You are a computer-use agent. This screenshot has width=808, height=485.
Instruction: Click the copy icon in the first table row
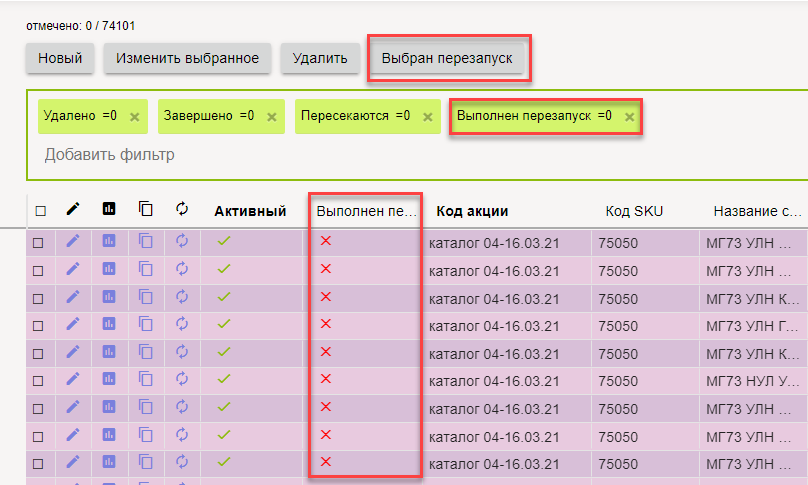point(145,242)
